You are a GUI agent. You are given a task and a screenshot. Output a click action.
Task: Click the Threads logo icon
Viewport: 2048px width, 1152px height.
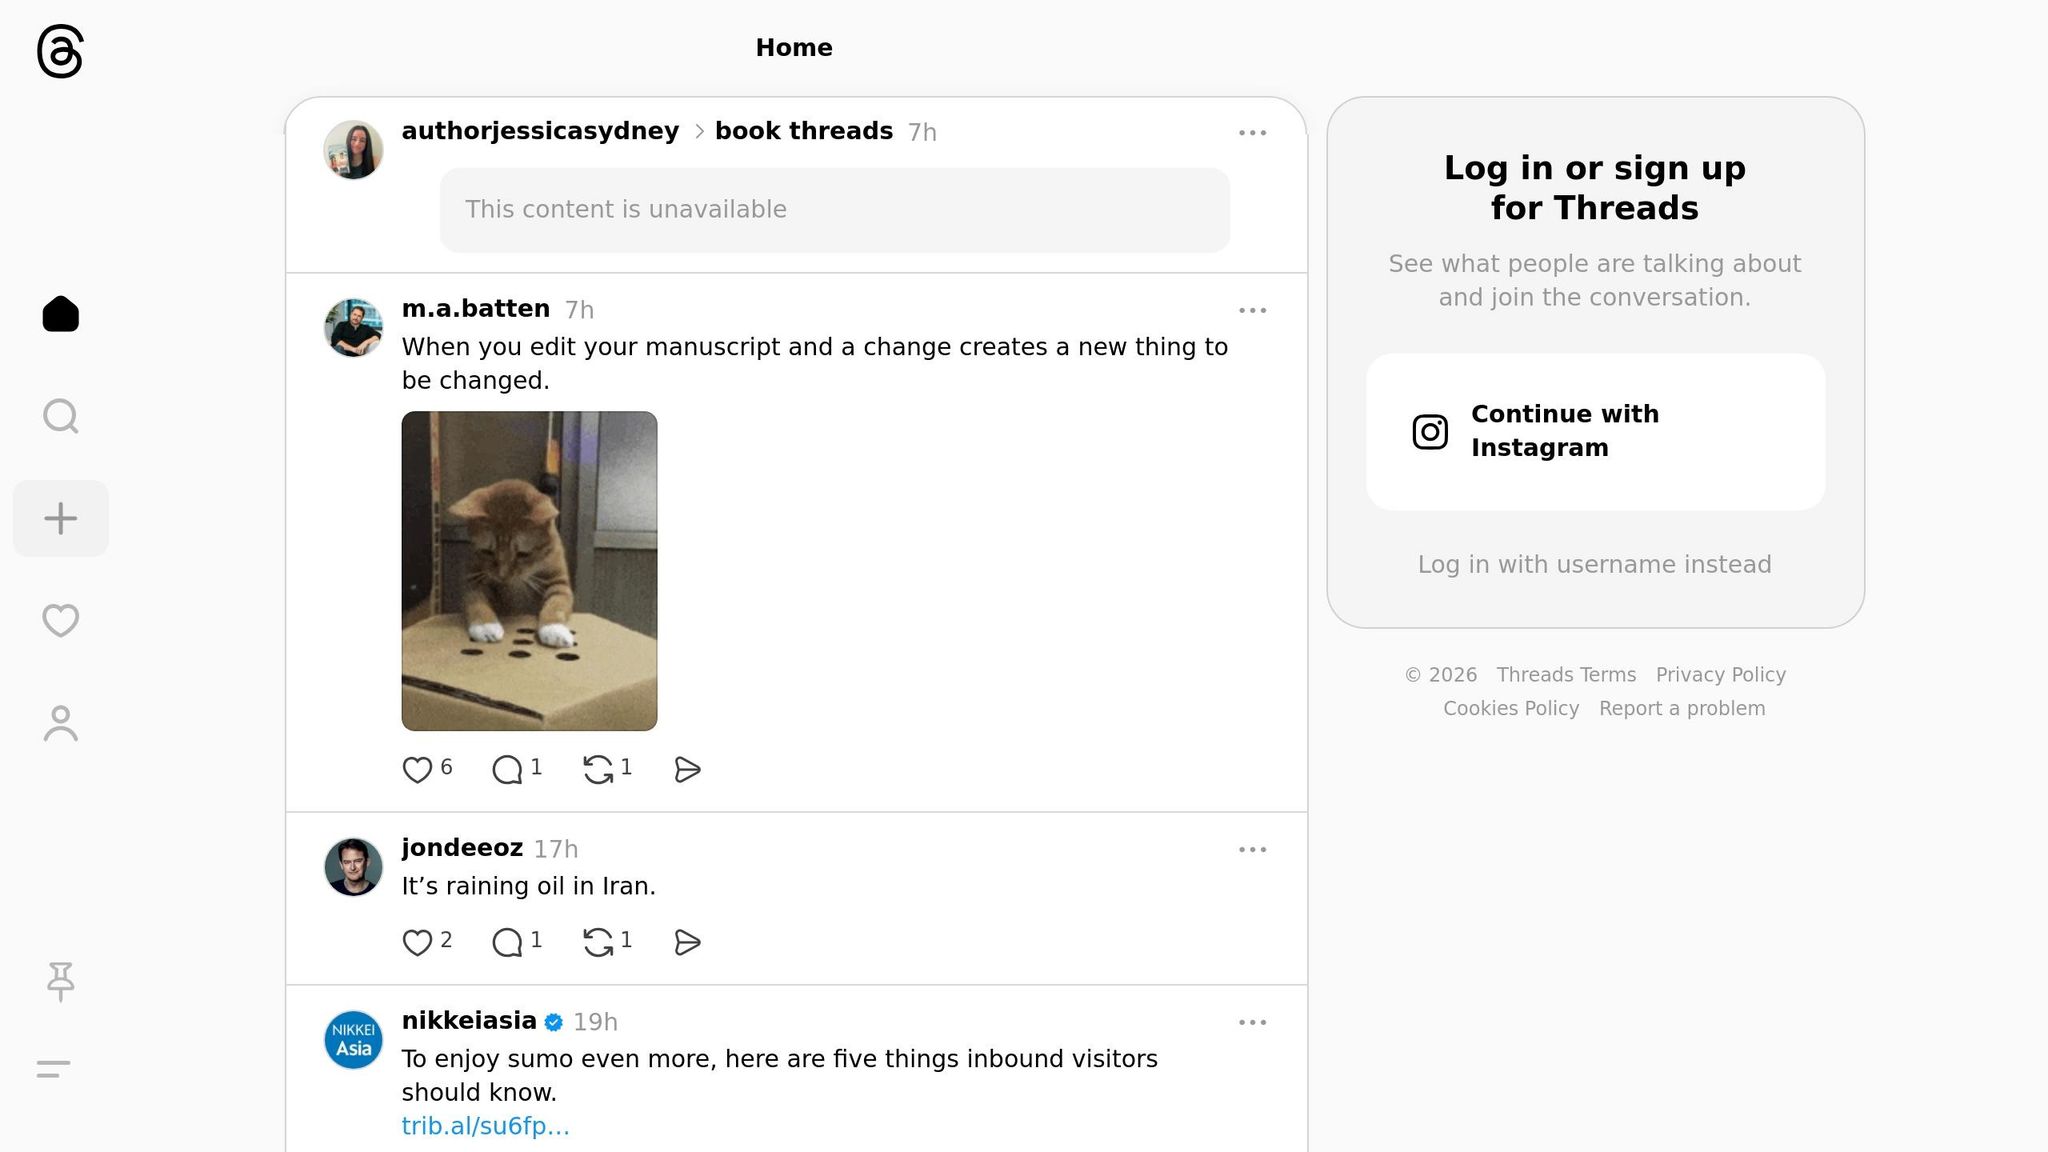[x=60, y=52]
